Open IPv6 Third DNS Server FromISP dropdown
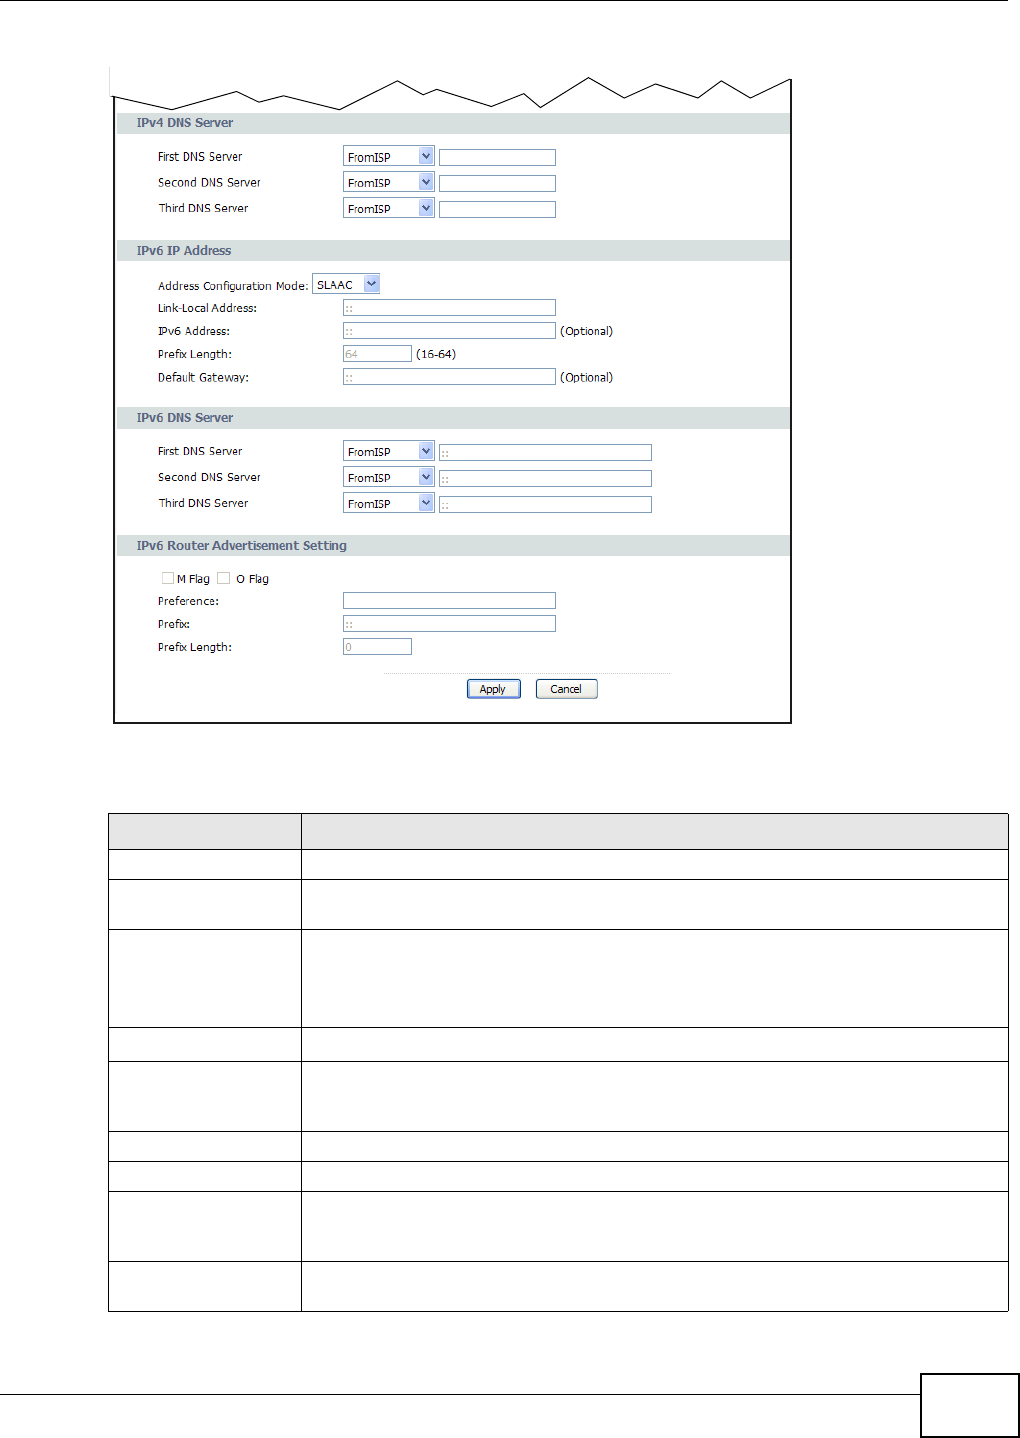The width and height of the screenshot is (1020, 1438). tap(388, 504)
